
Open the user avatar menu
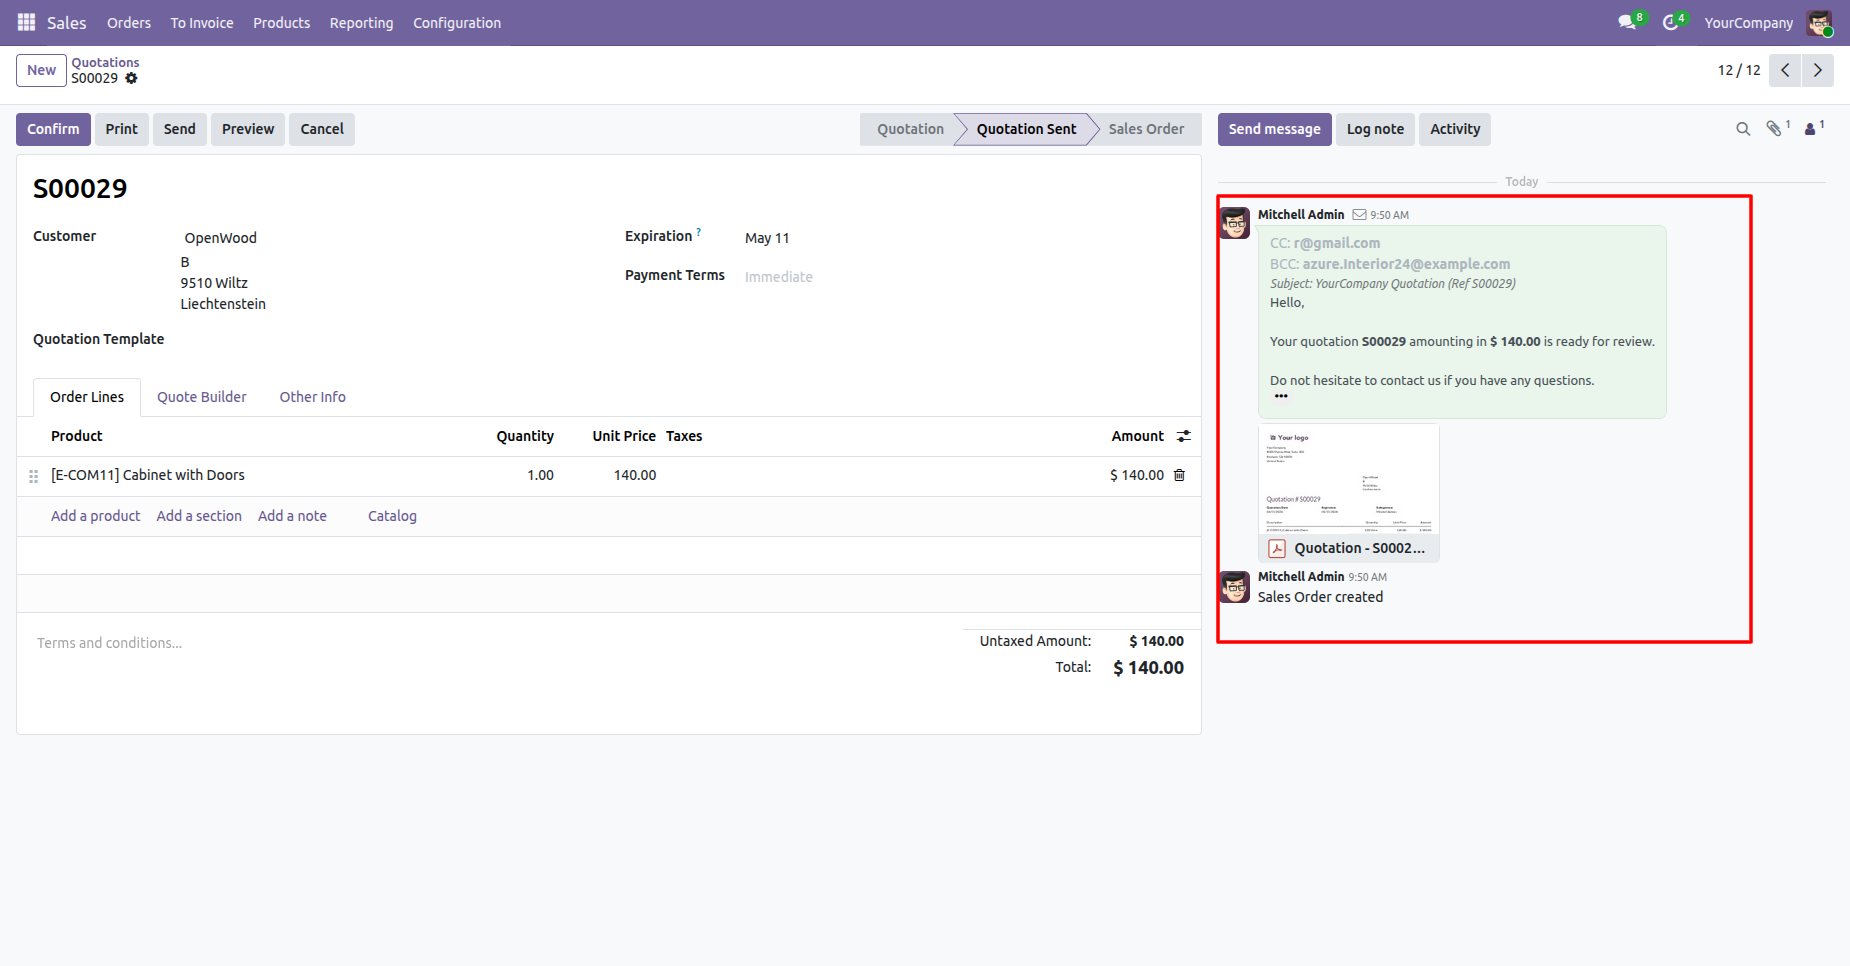[1819, 22]
